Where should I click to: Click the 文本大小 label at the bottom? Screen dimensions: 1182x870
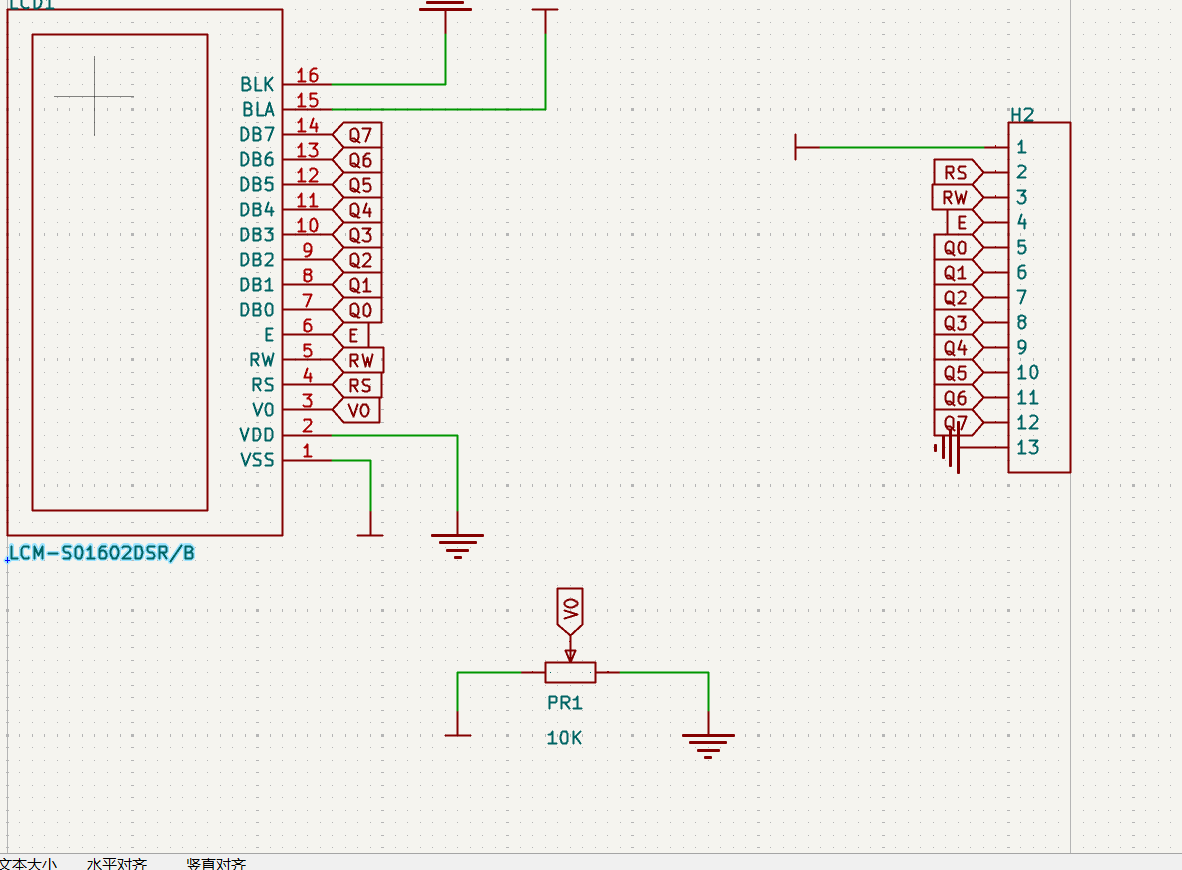point(28,863)
